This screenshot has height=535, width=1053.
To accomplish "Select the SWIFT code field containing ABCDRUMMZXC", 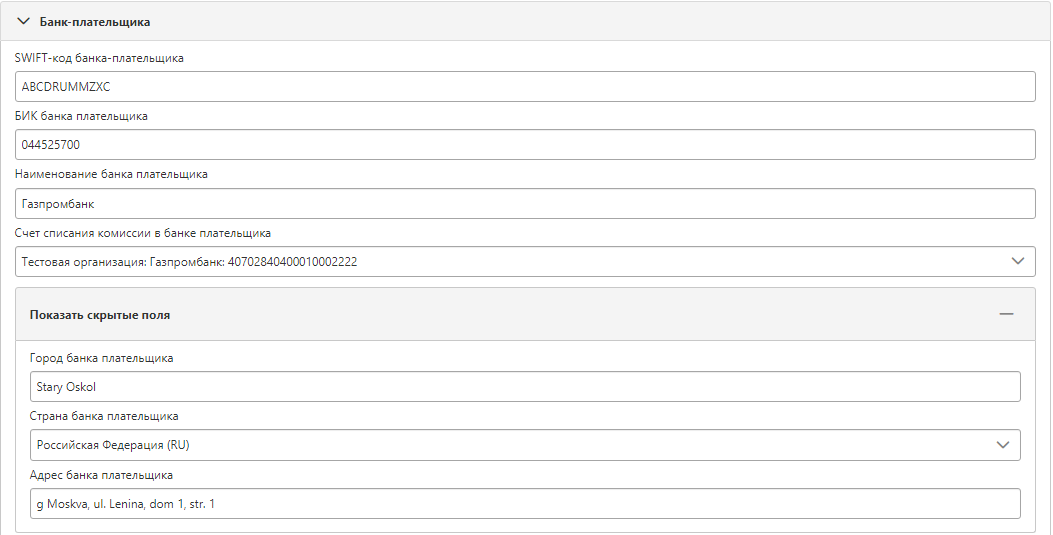I will coord(525,87).
